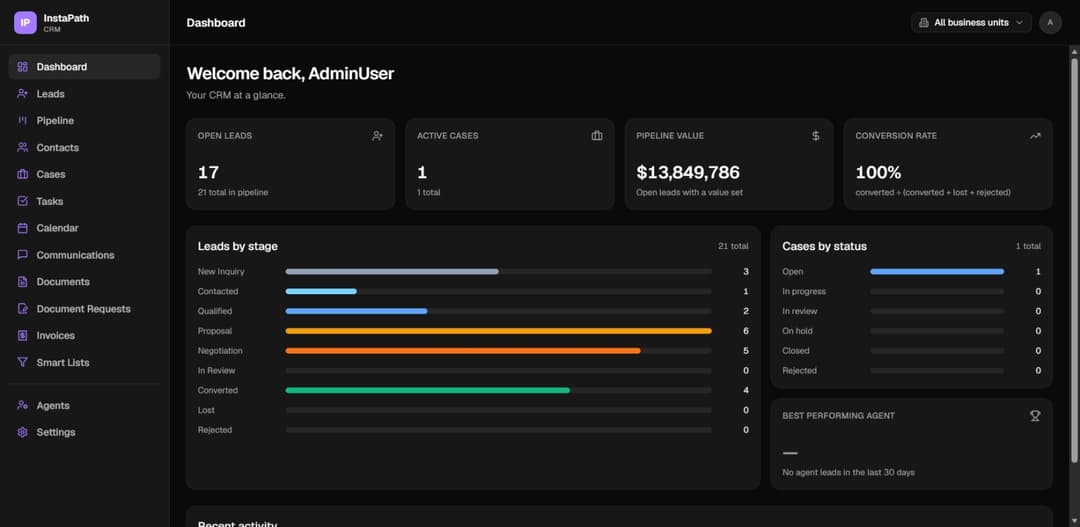Click the Recent activity heading
The image size is (1080, 527).
pyautogui.click(x=237, y=524)
